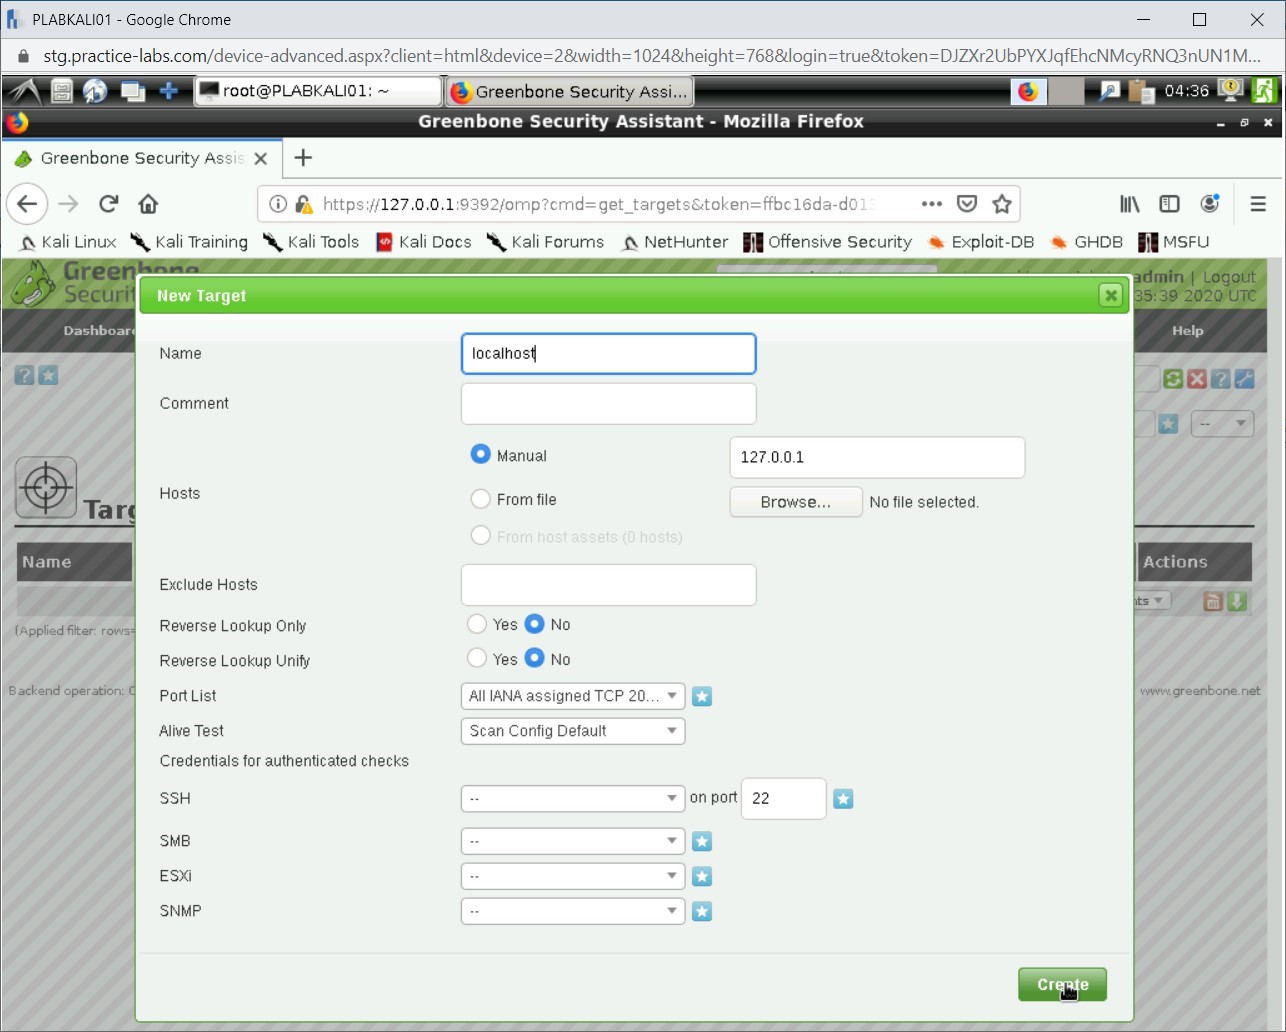Click the star icon next to SMB dropdown
The height and width of the screenshot is (1032, 1286).
702,842
